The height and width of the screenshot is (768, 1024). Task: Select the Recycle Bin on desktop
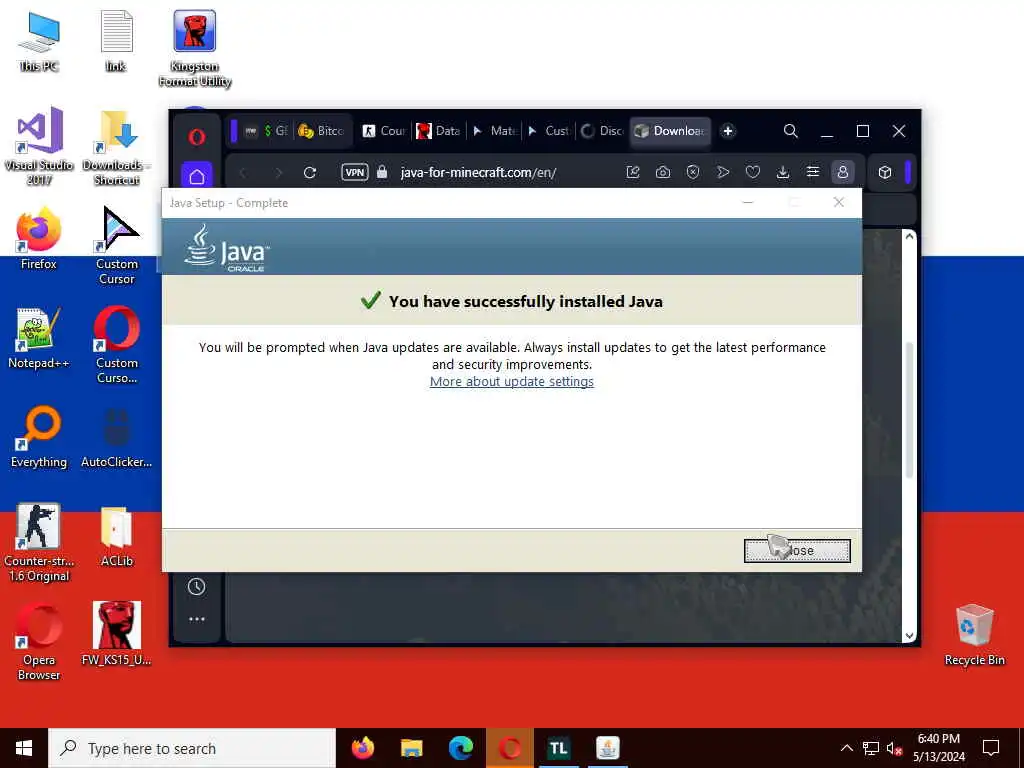pyautogui.click(x=974, y=635)
